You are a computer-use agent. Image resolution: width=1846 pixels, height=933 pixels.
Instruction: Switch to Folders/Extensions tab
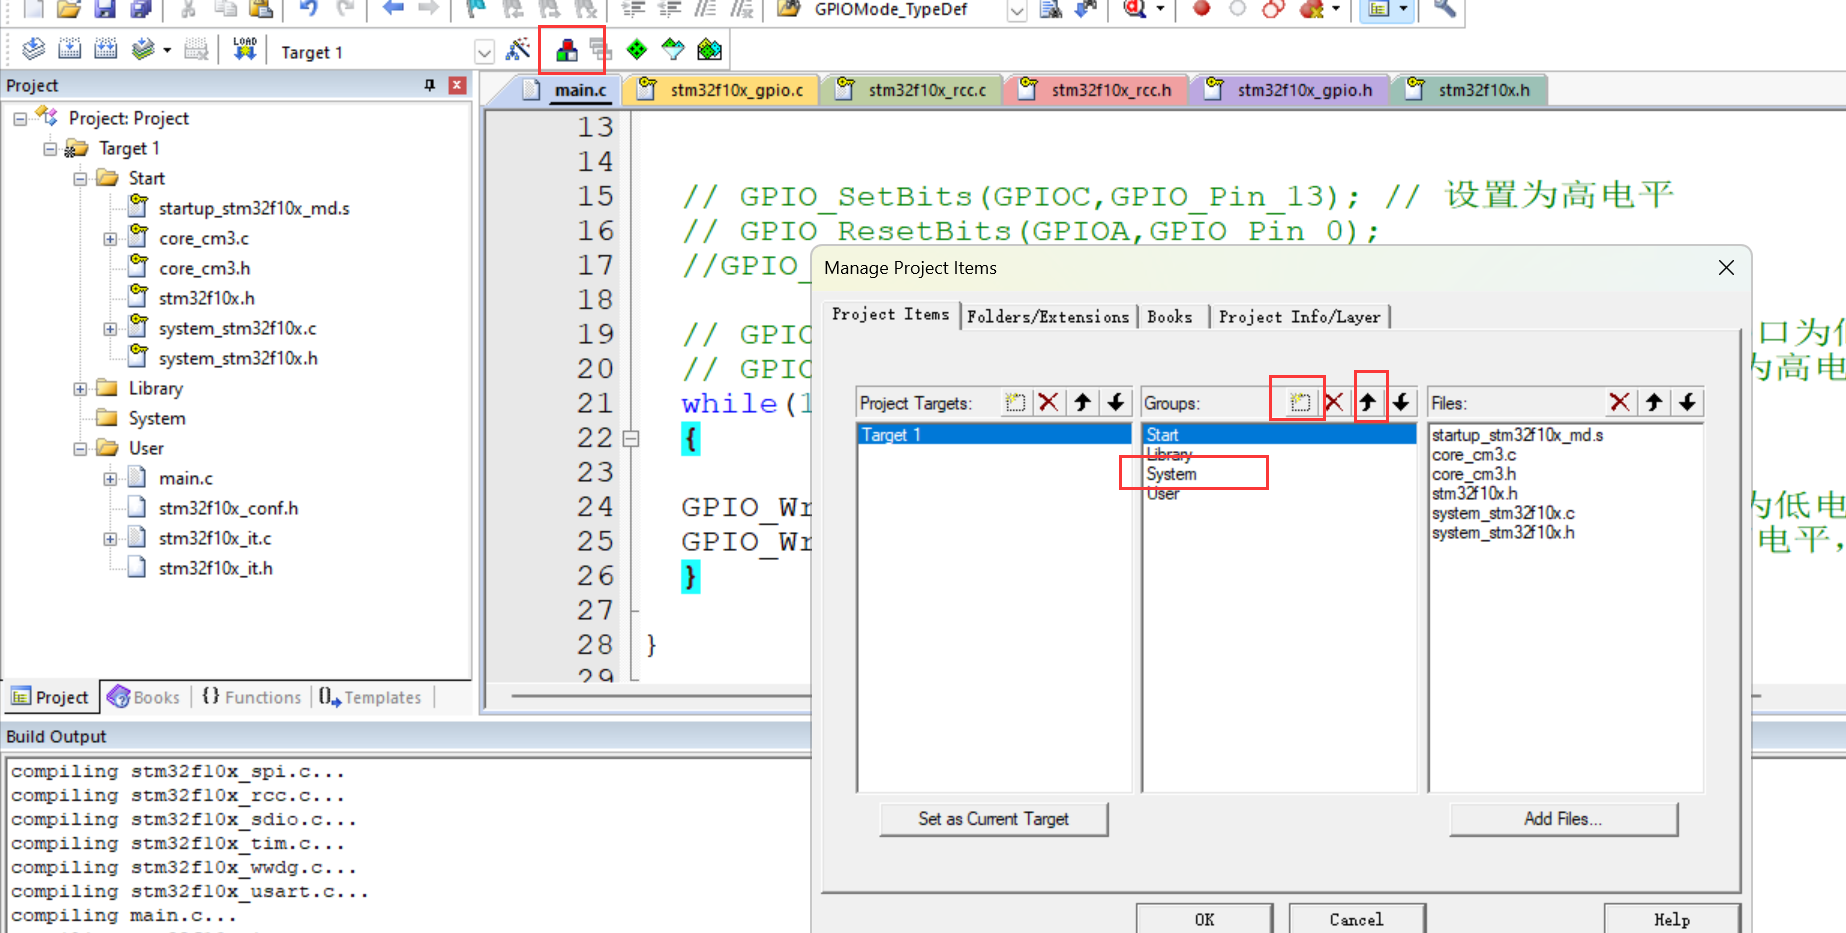[1048, 316]
